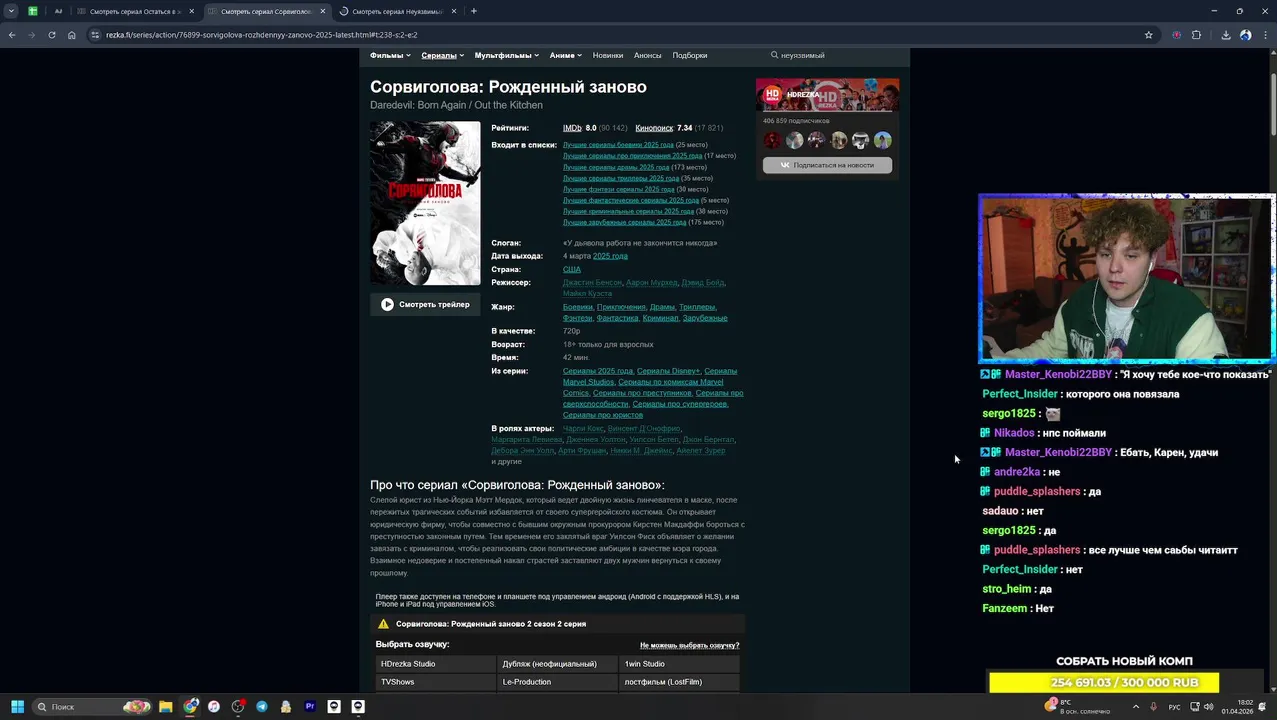1277x720 pixels.
Task: Open the weather widget showing 8°C
Action: click(x=1078, y=706)
